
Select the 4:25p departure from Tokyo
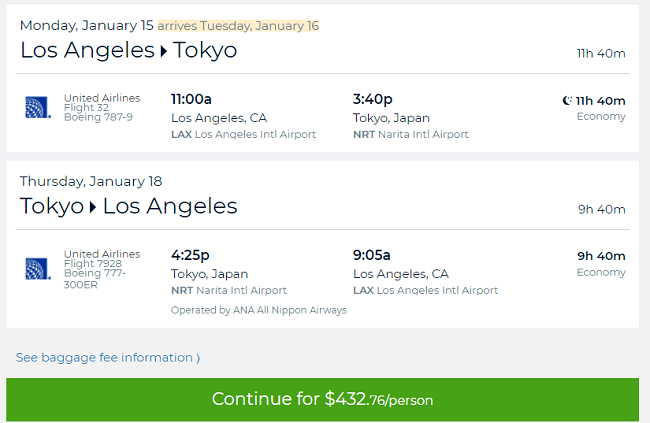[x=190, y=255]
